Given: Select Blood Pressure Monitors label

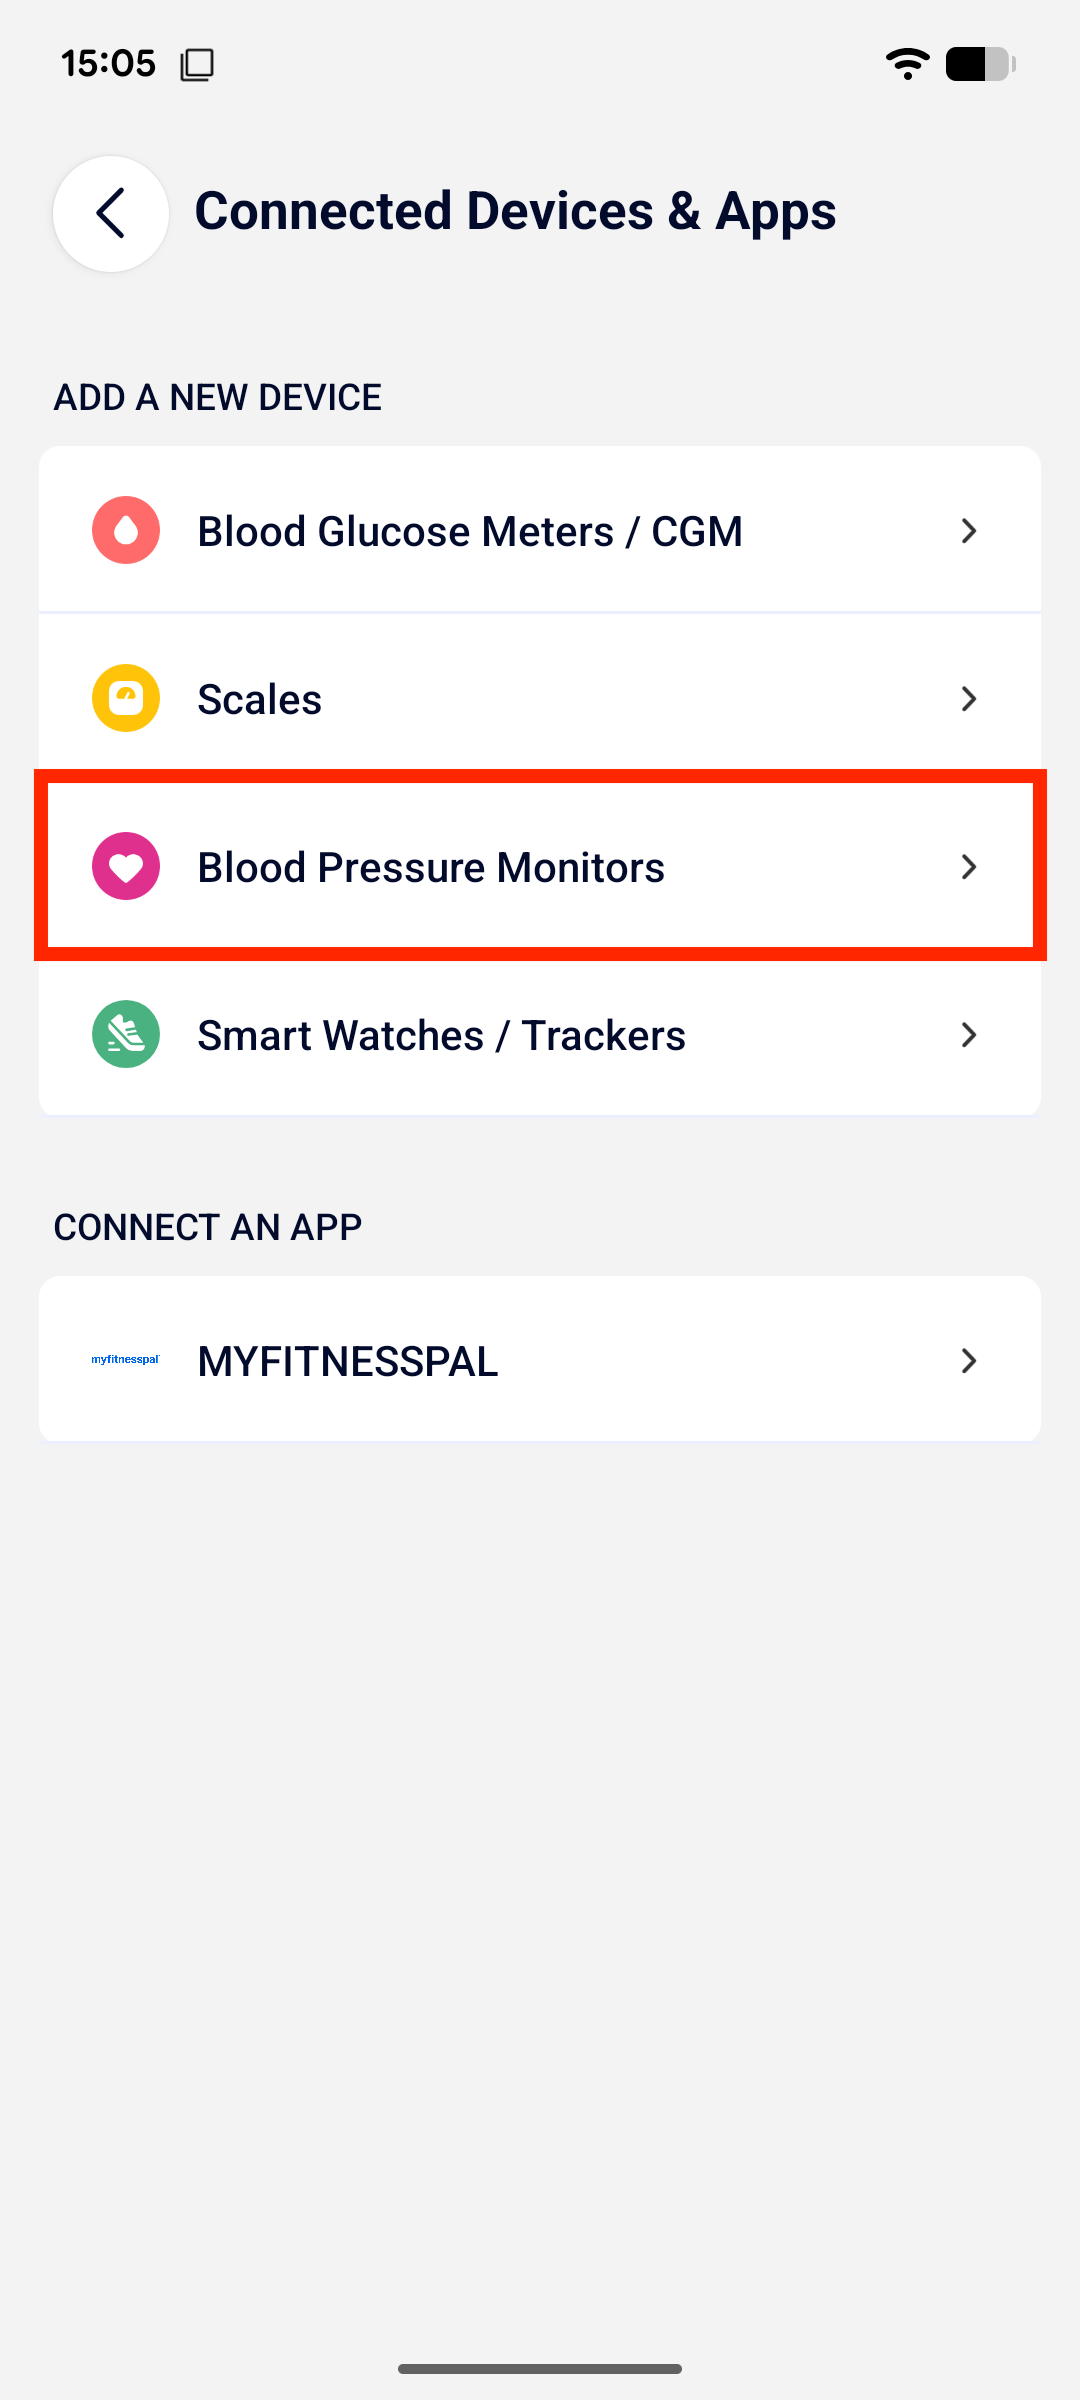Looking at the screenshot, I should (431, 867).
